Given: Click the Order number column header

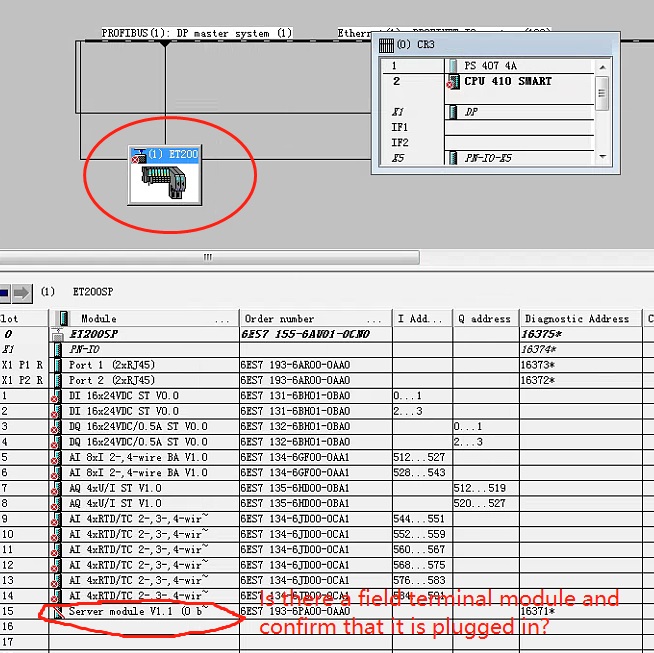Looking at the screenshot, I should (316, 319).
